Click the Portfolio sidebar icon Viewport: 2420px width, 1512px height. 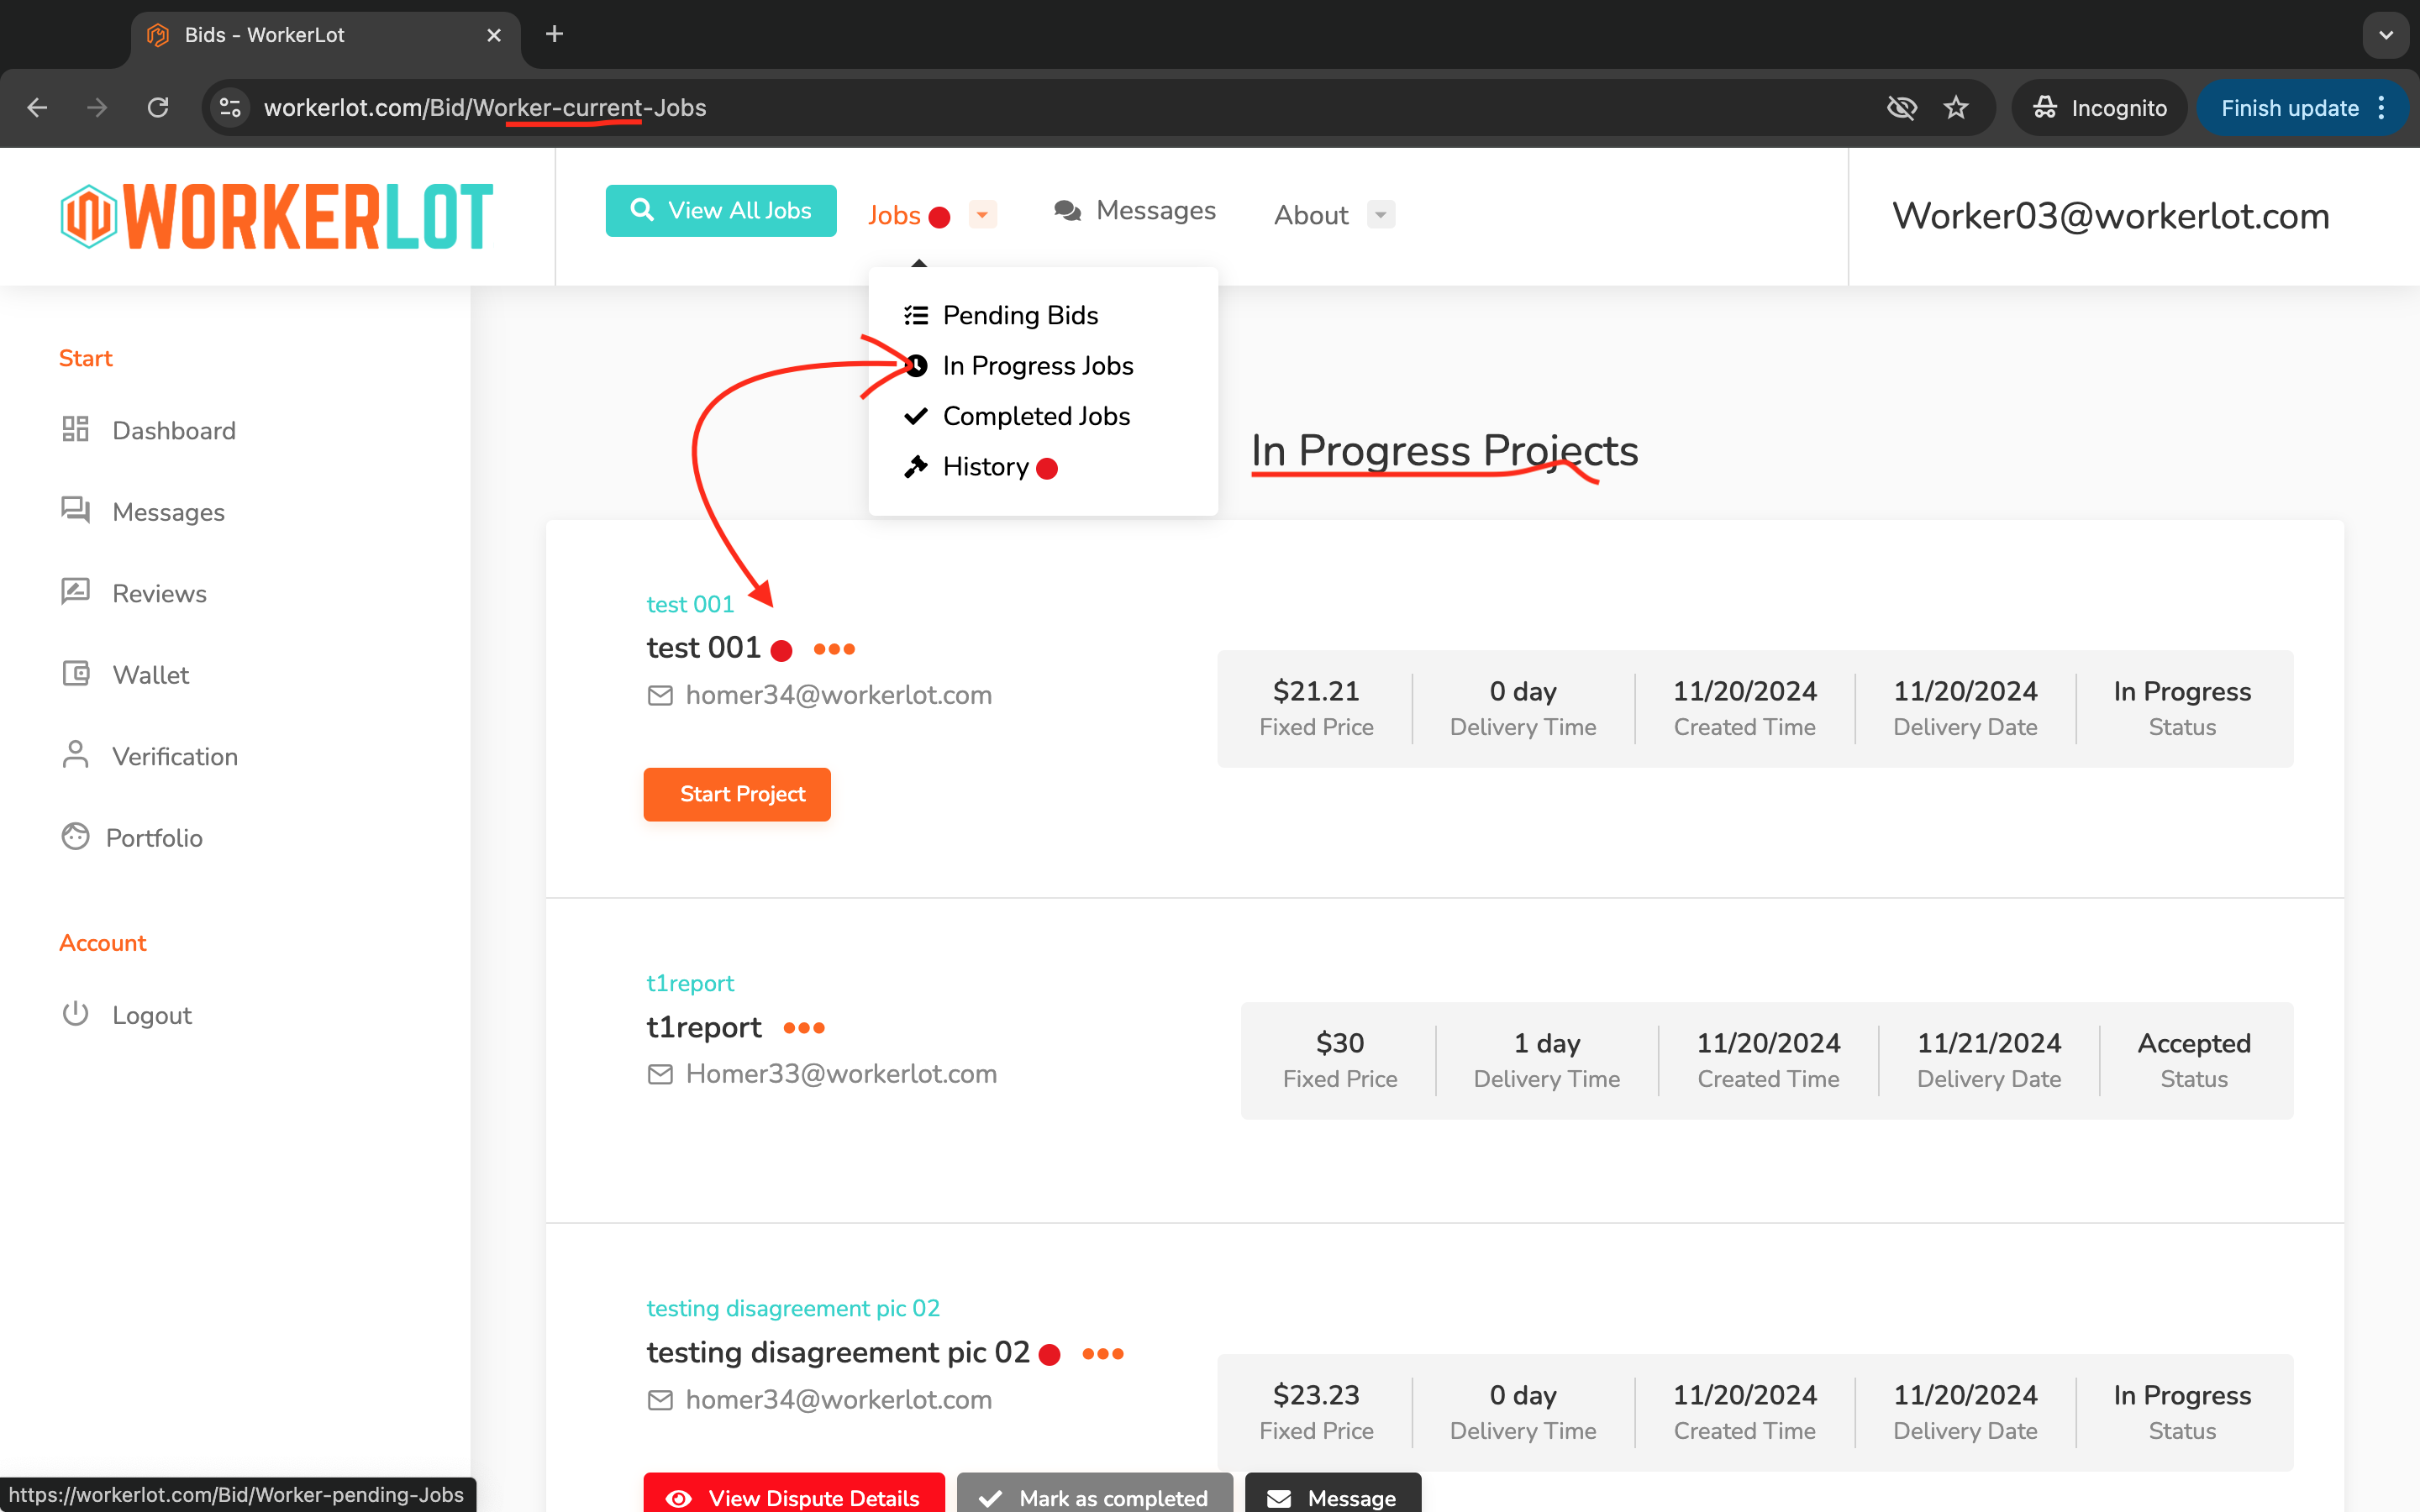tap(76, 836)
